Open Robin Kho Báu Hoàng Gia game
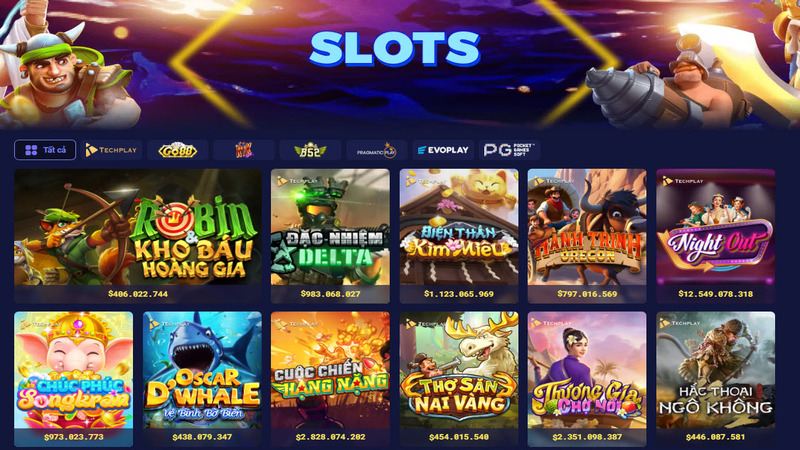The image size is (800, 450). click(138, 236)
